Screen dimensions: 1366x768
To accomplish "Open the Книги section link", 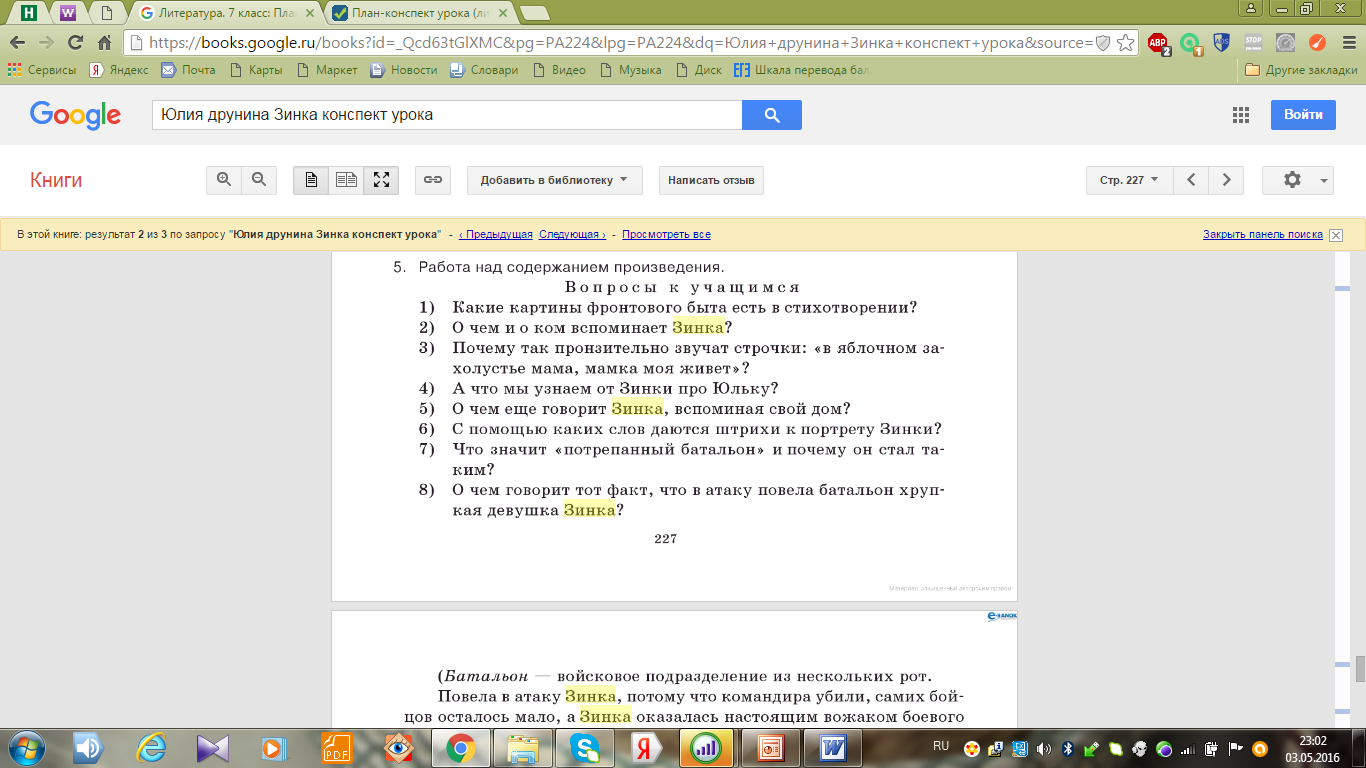I will click(x=56, y=180).
